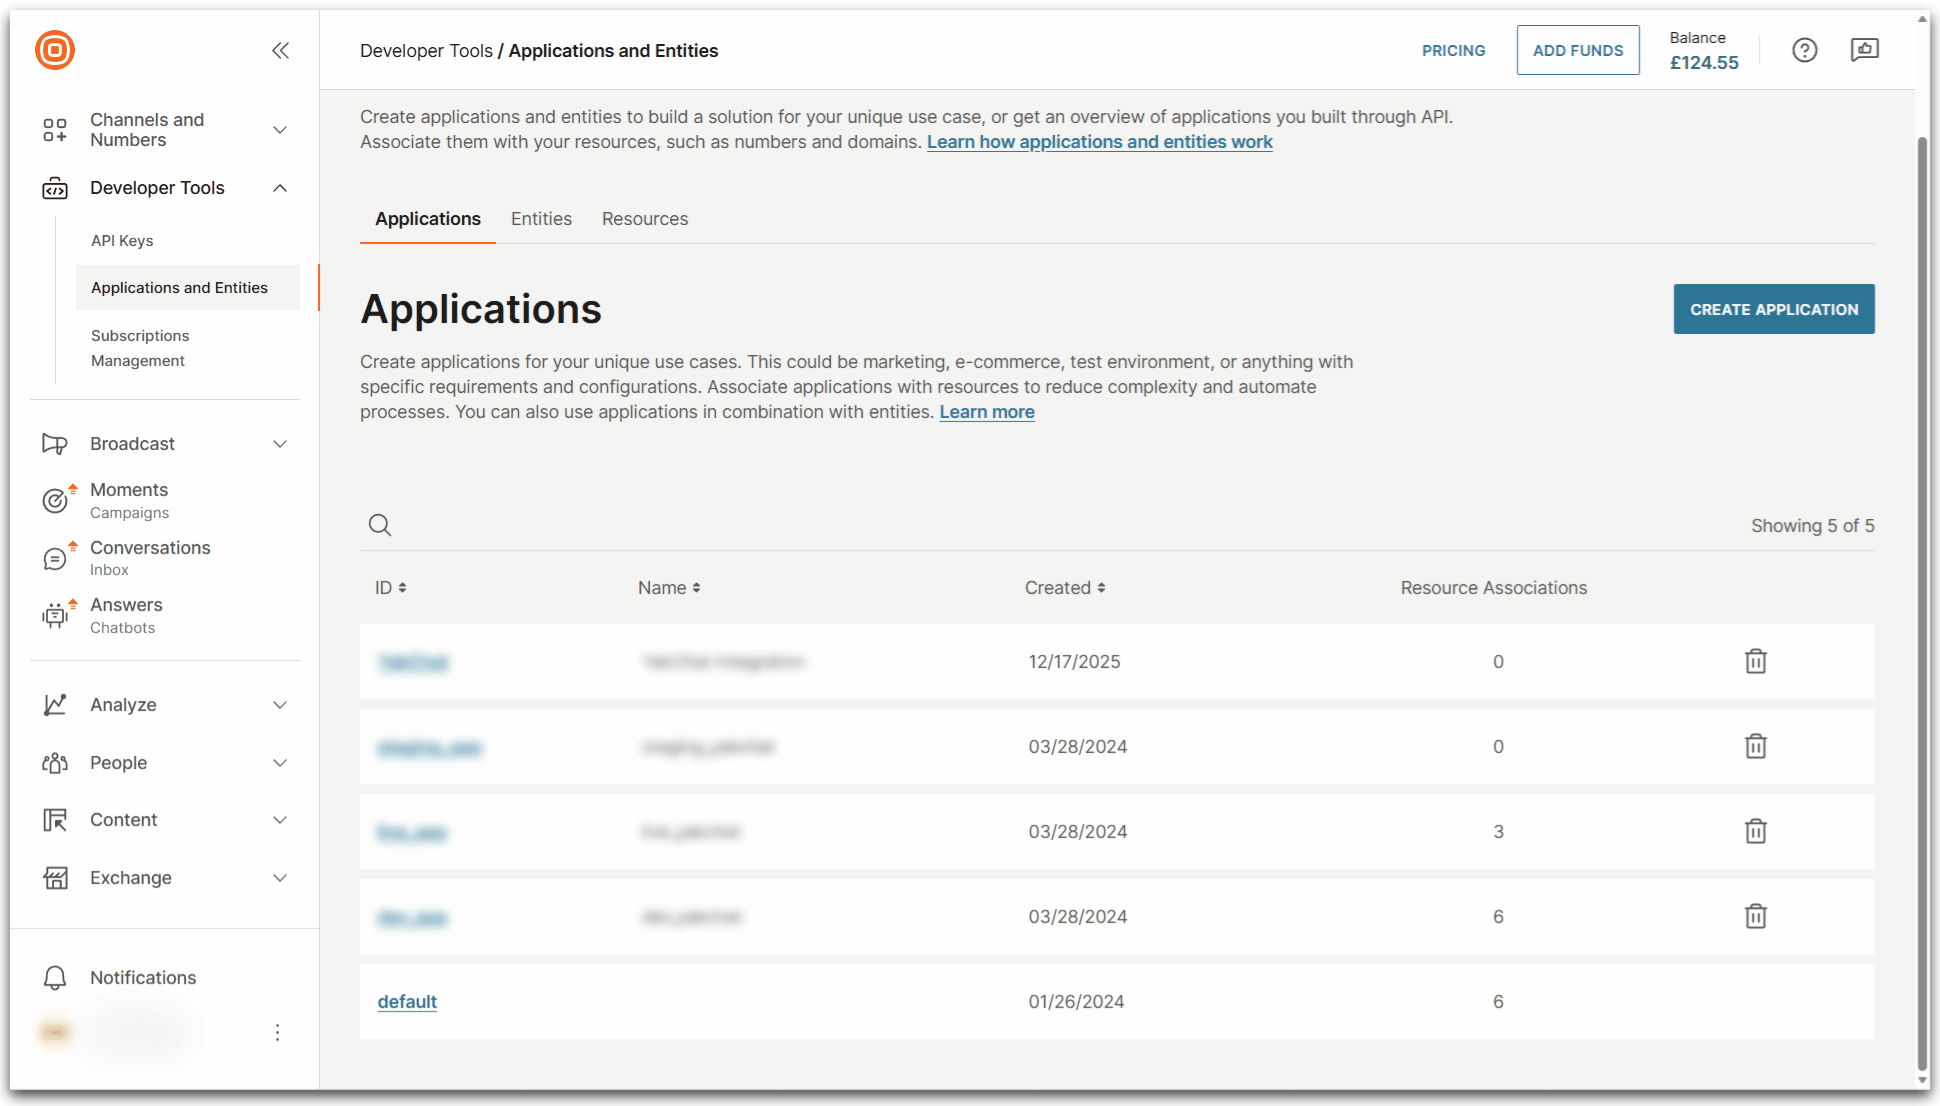Open the Resources tab
Viewport: 1940px width, 1106px height.
click(644, 218)
